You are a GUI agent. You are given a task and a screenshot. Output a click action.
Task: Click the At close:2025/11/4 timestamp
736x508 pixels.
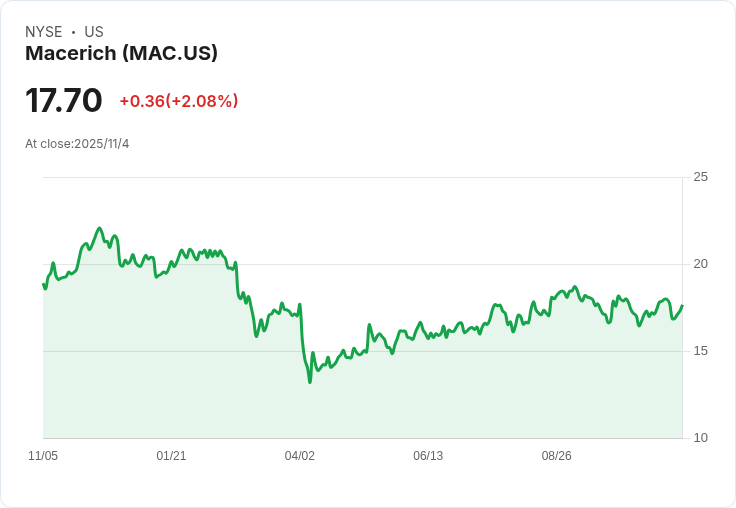coord(77,144)
